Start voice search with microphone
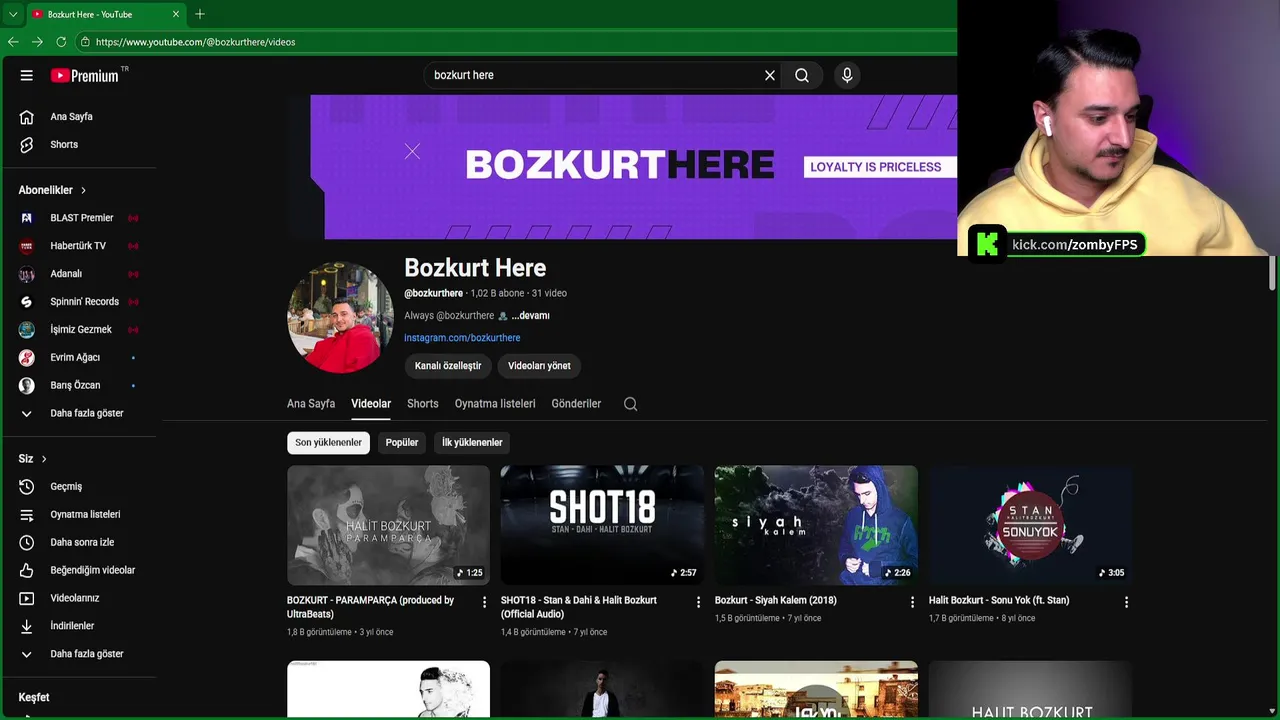Viewport: 1280px width, 720px height. tap(847, 75)
